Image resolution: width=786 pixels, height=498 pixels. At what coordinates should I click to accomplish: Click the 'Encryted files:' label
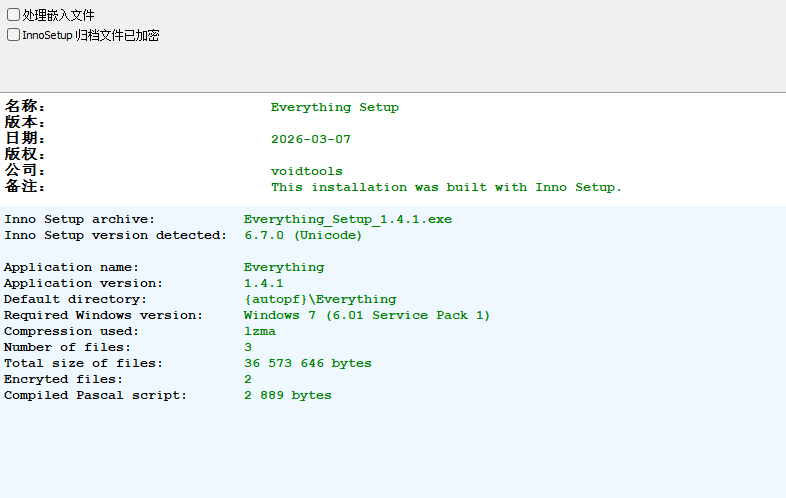pos(63,380)
